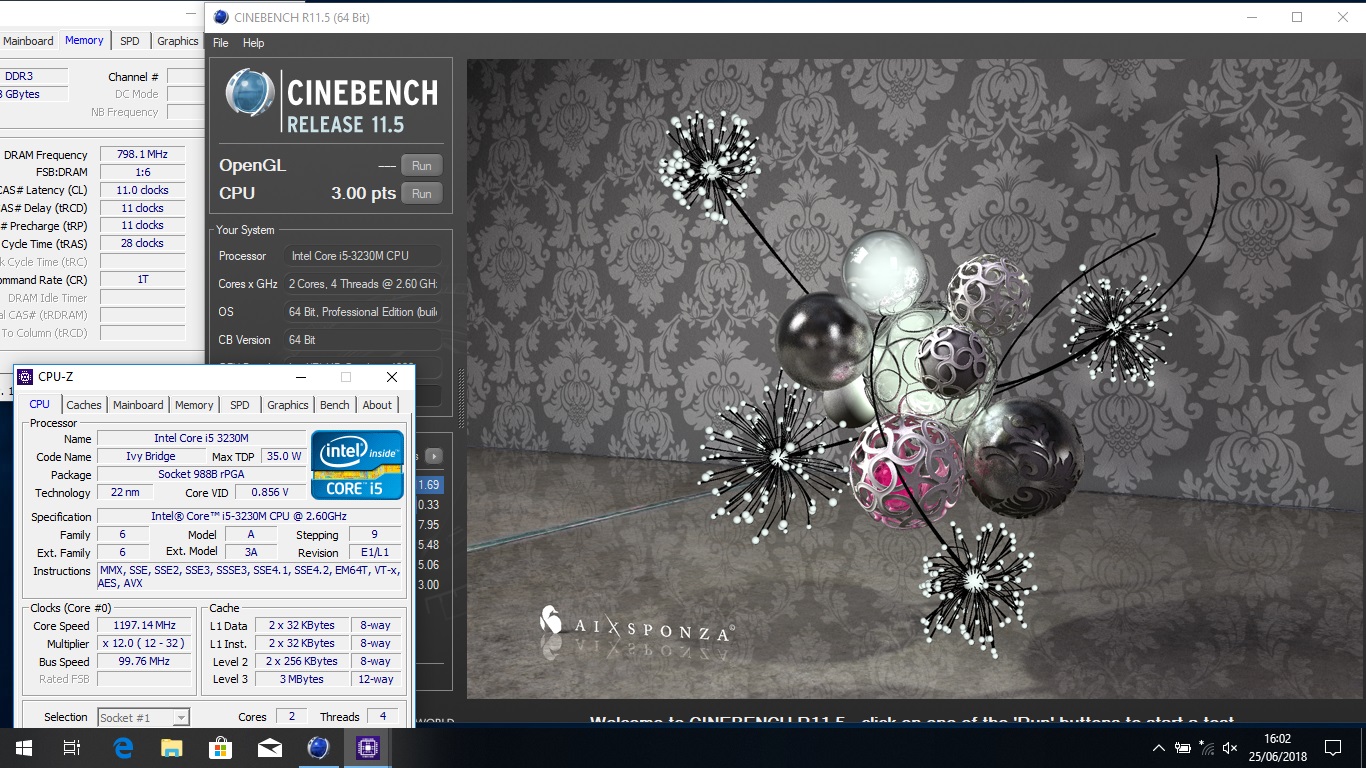Click the Package Socket 988B rPGA field
Viewport: 1366px width, 768px height.
[201, 474]
